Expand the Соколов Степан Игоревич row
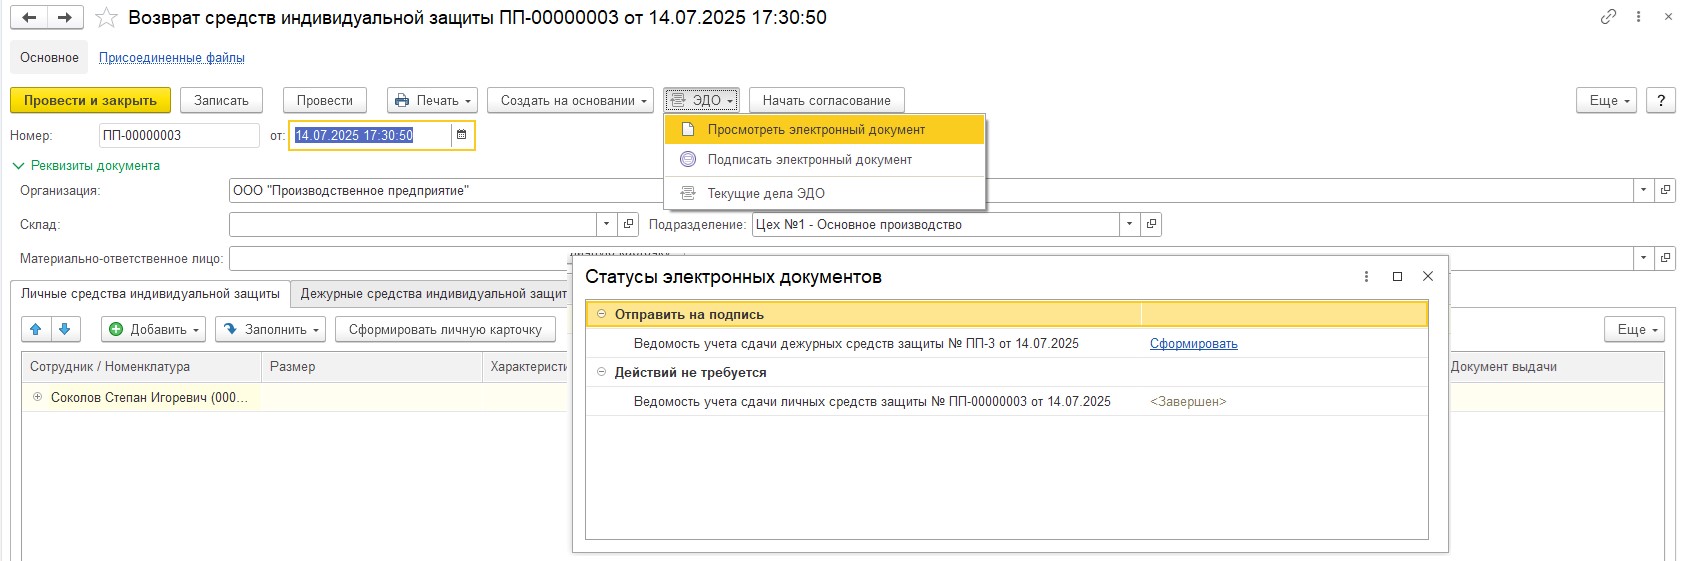This screenshot has width=1689, height=561. click(x=38, y=397)
